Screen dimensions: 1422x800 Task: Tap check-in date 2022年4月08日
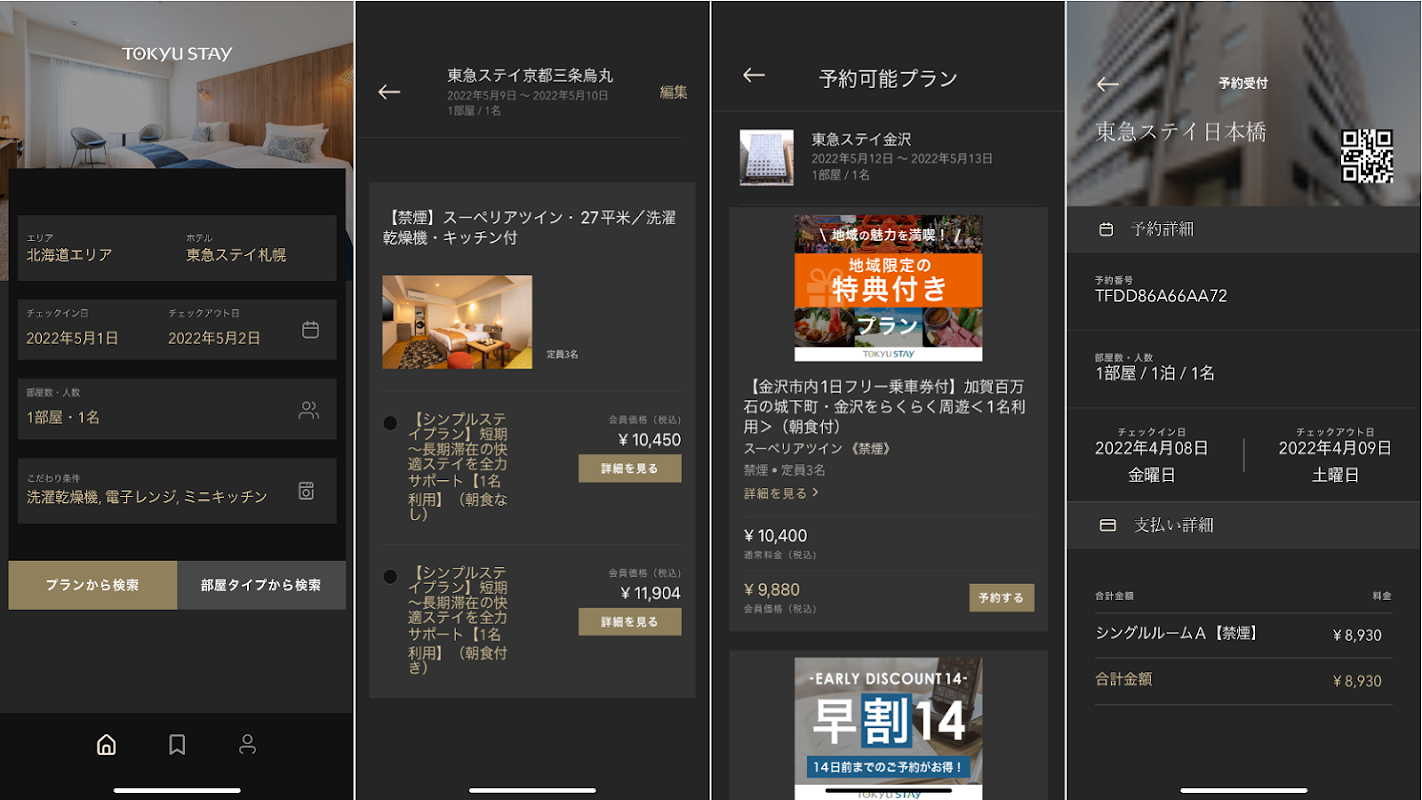(x=1151, y=448)
